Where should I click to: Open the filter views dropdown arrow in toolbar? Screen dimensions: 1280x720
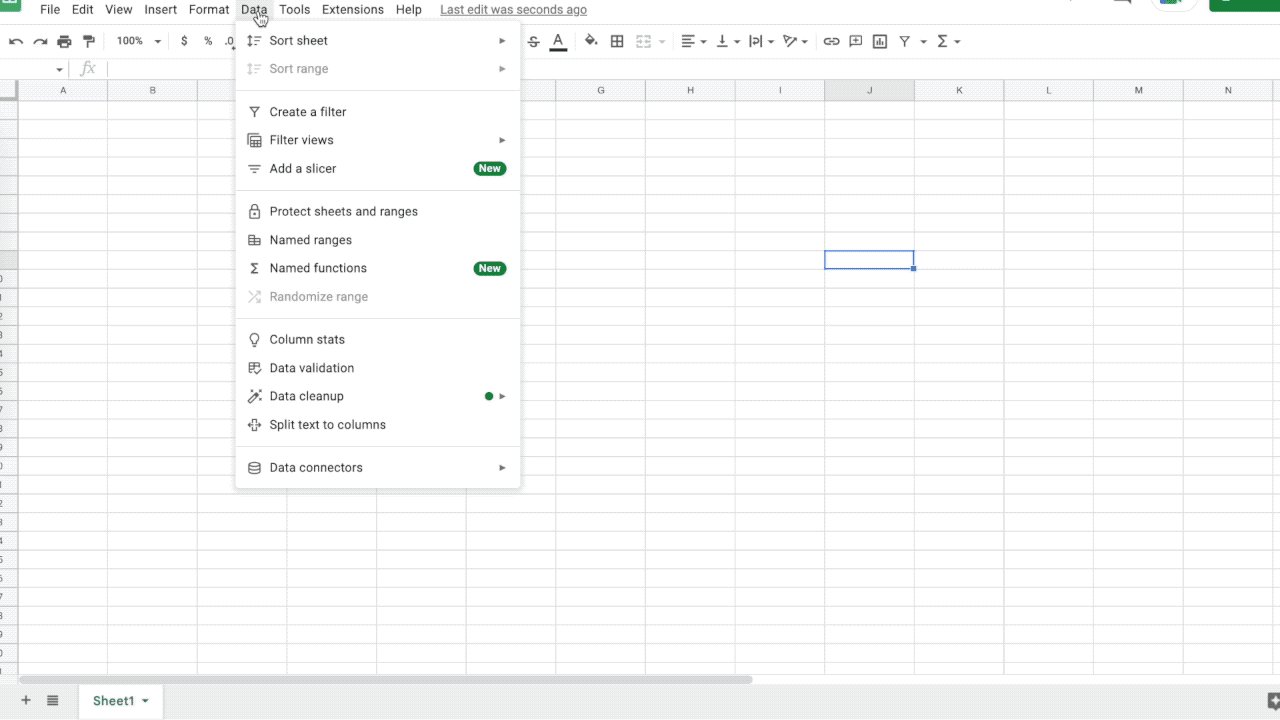pyautogui.click(x=924, y=42)
